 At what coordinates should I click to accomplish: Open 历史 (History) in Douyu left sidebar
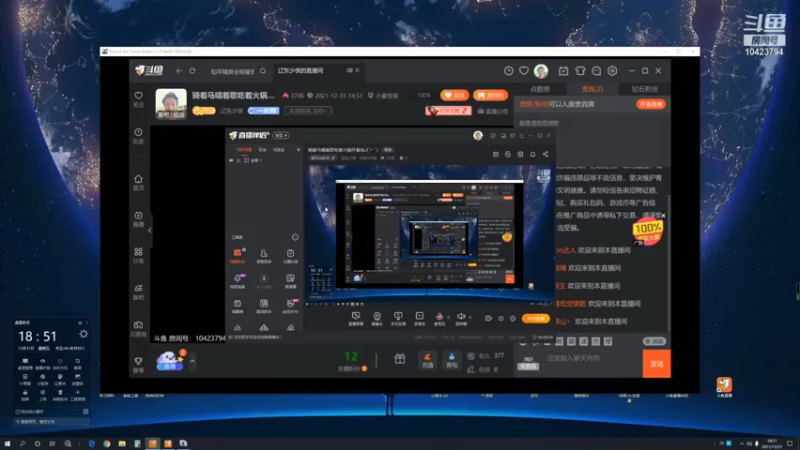pos(138,136)
